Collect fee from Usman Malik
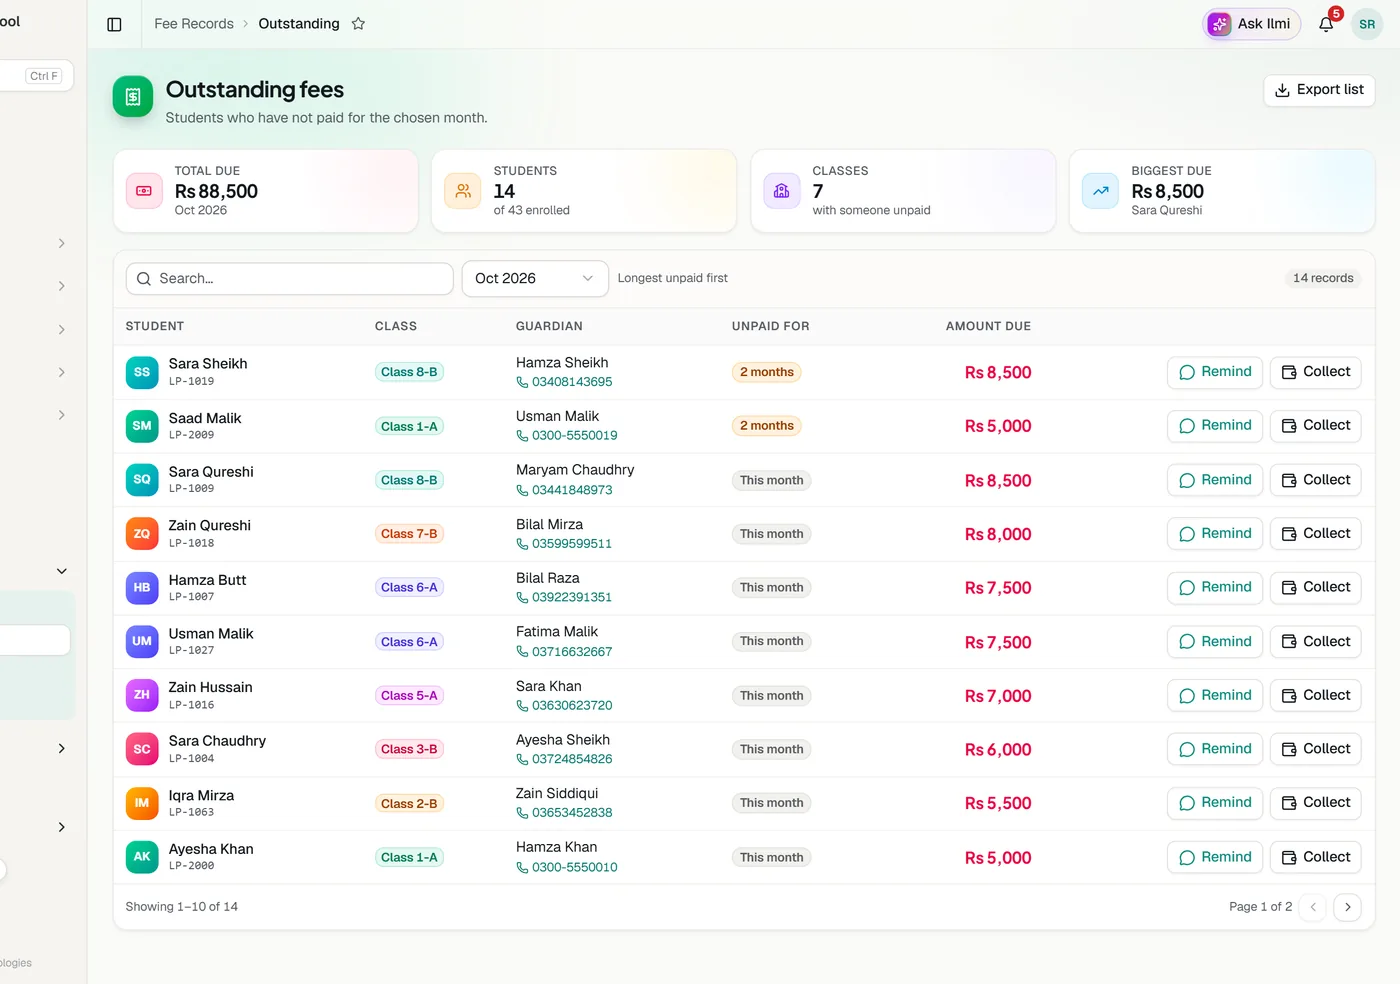The image size is (1400, 984). click(1316, 642)
